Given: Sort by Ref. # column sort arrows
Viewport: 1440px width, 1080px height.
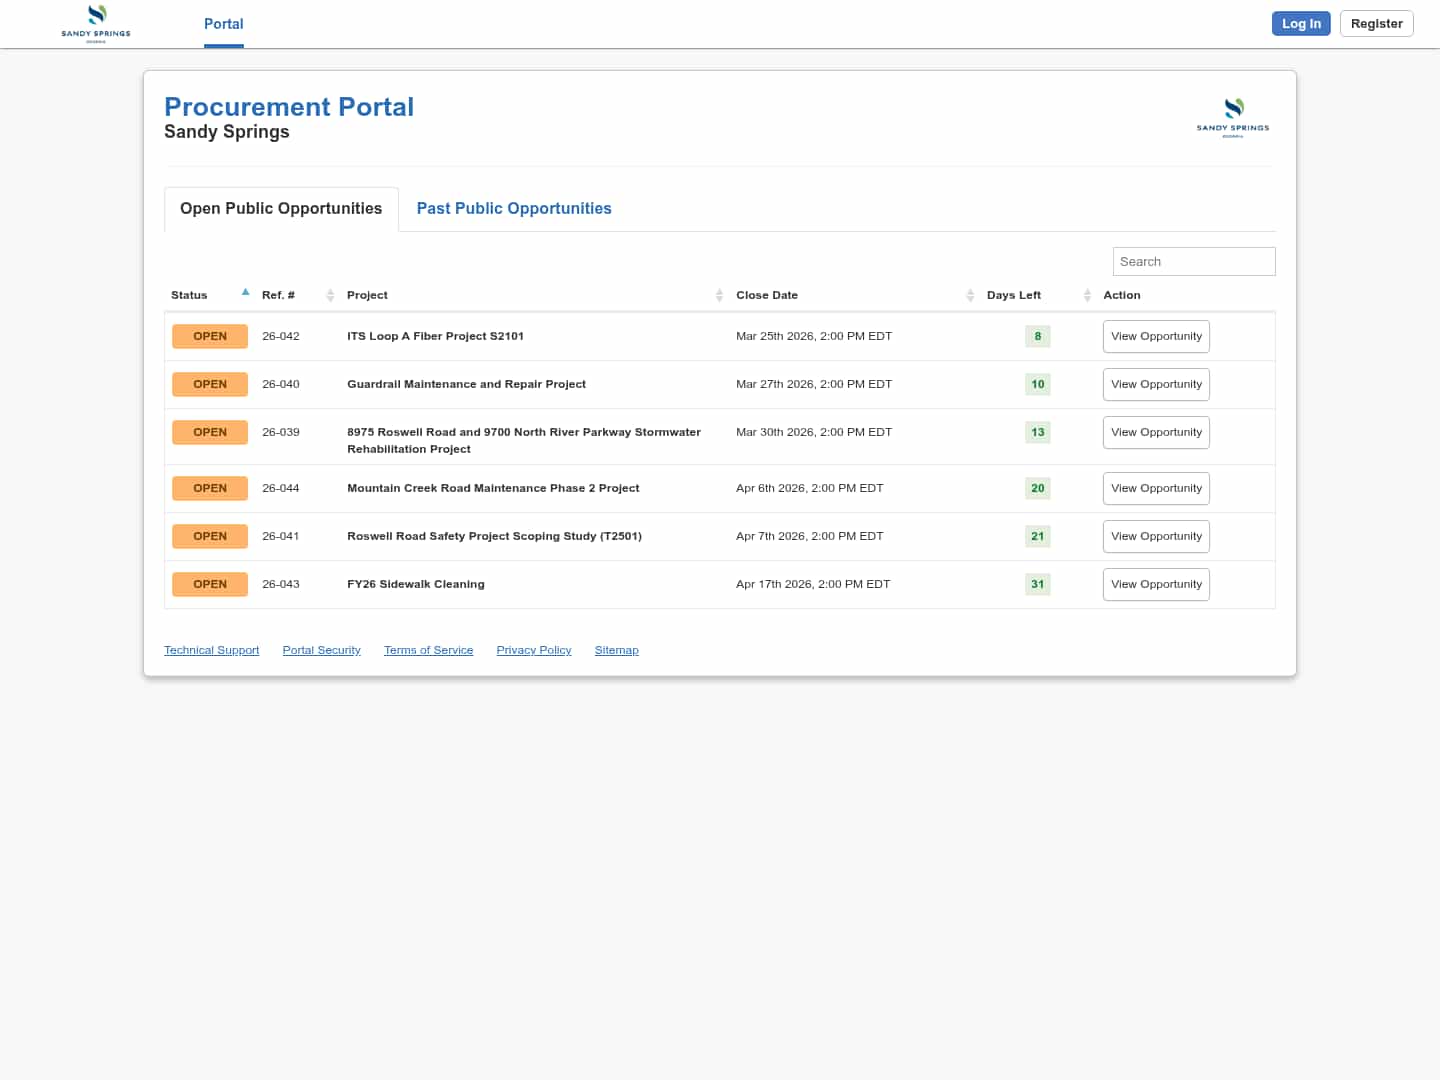Looking at the screenshot, I should tap(330, 295).
